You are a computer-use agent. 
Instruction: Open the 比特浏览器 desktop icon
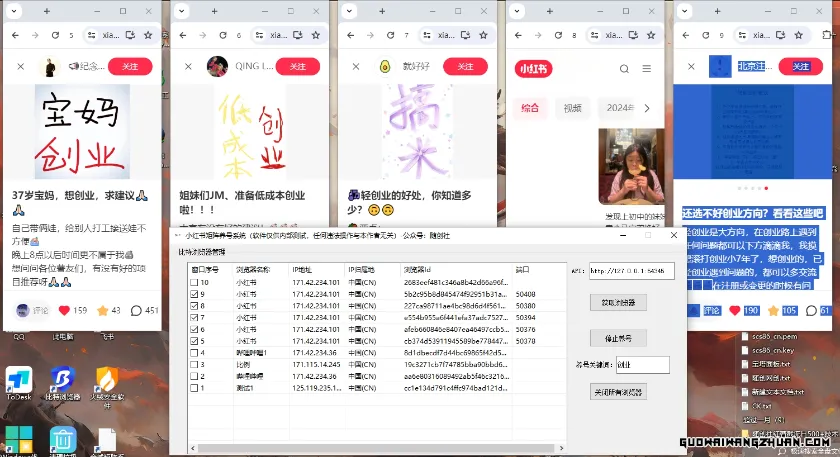[x=63, y=383]
